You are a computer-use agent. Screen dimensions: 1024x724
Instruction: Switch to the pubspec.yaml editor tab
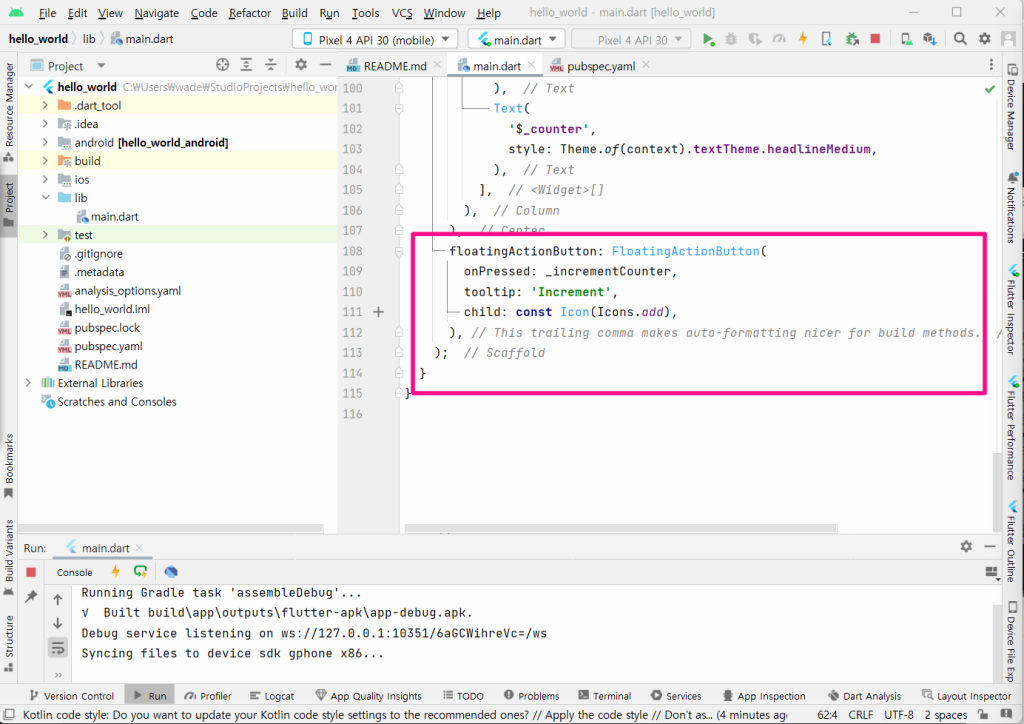(592, 66)
